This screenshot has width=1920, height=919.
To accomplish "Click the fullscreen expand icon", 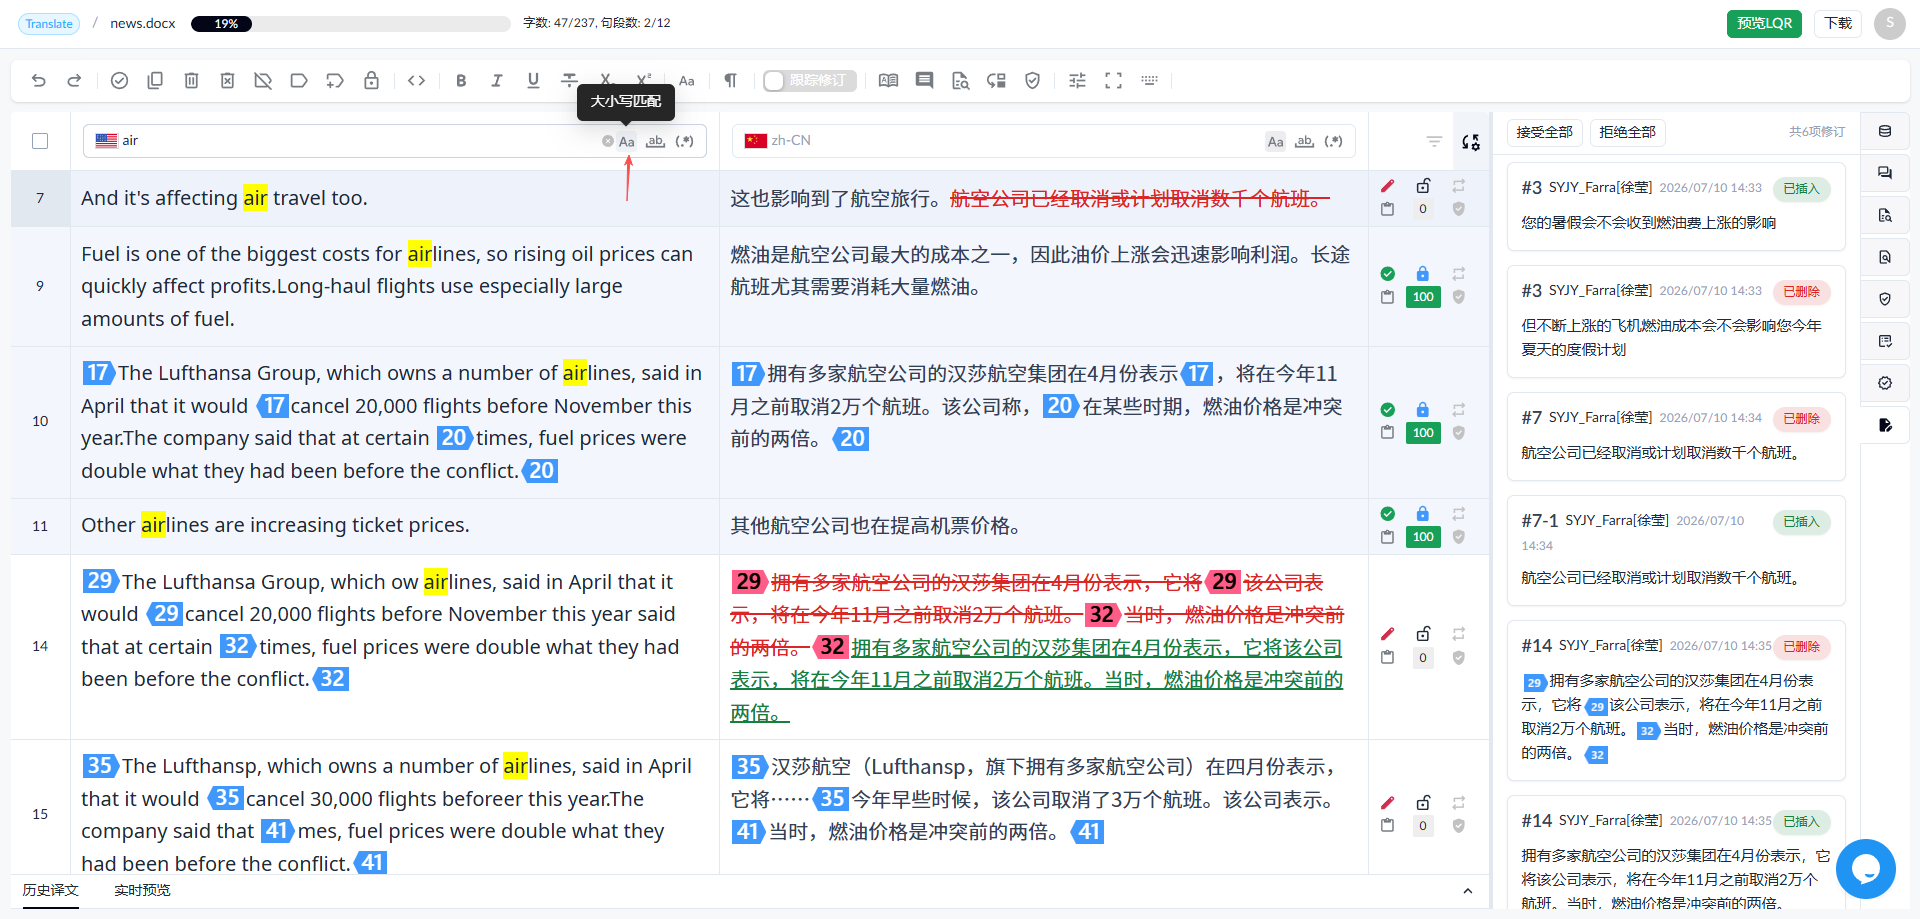I will point(1113,81).
